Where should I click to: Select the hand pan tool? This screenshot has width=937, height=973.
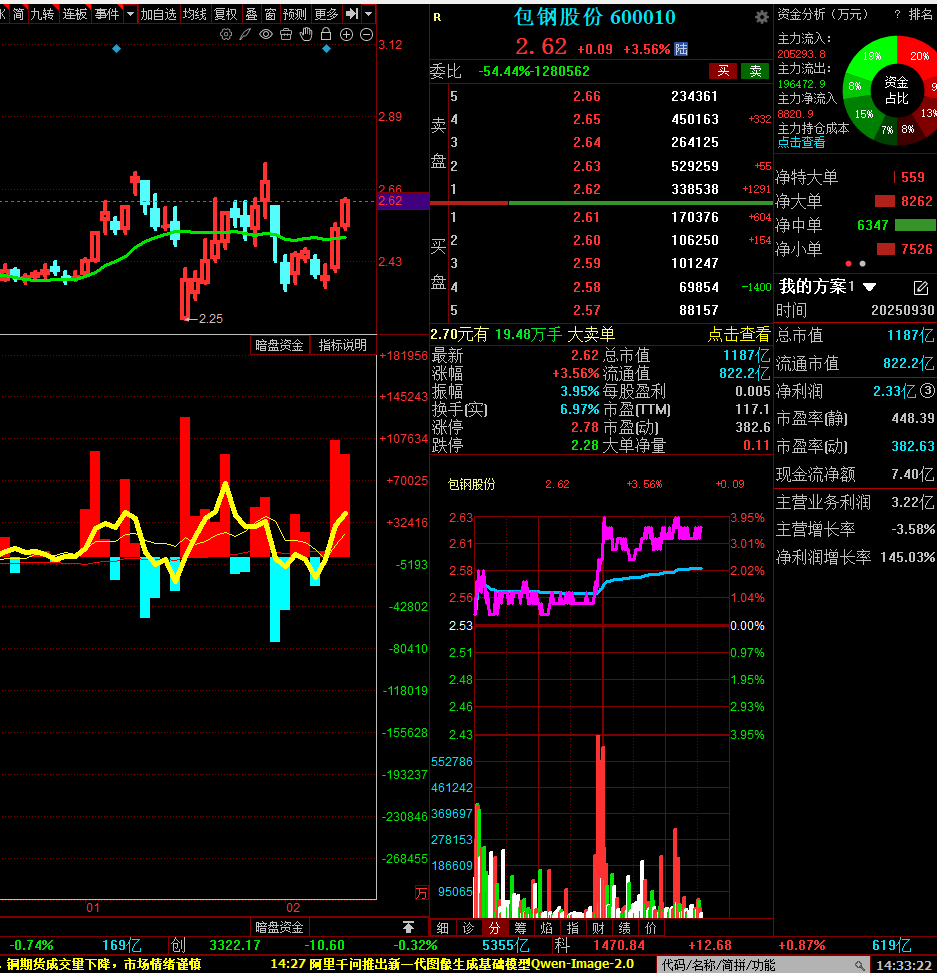click(x=306, y=35)
